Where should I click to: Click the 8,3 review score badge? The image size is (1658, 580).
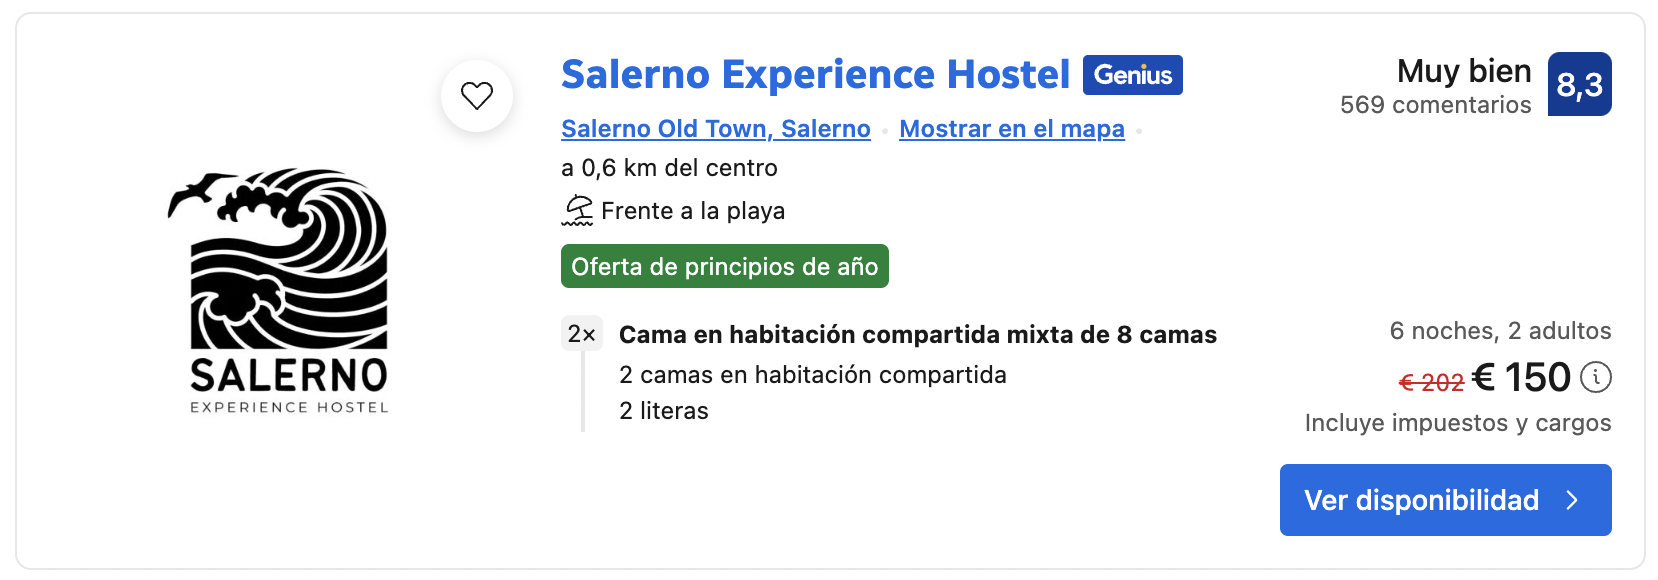coord(1579,85)
